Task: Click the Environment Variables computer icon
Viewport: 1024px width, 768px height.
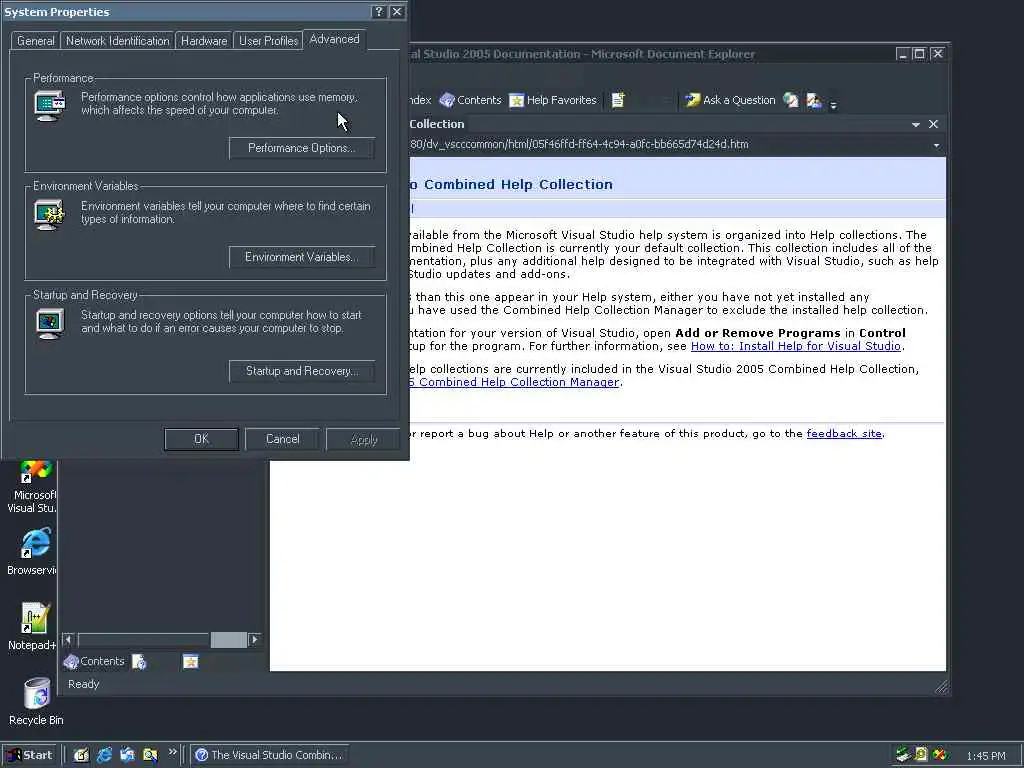Action: click(x=50, y=215)
